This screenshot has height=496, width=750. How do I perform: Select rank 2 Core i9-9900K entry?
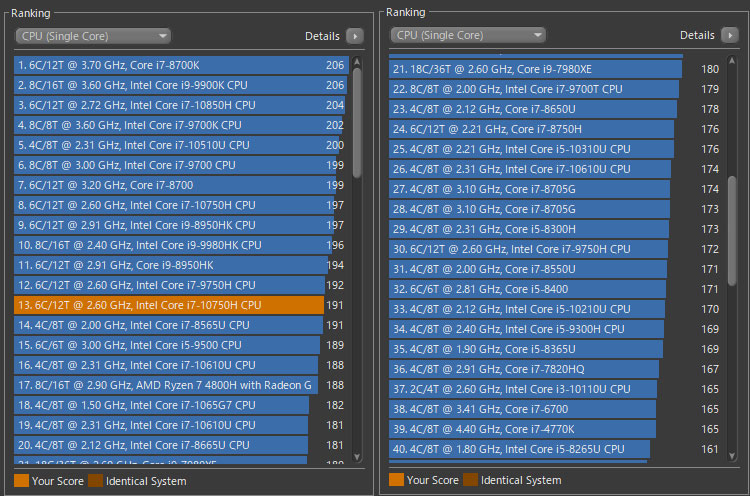[x=168, y=85]
